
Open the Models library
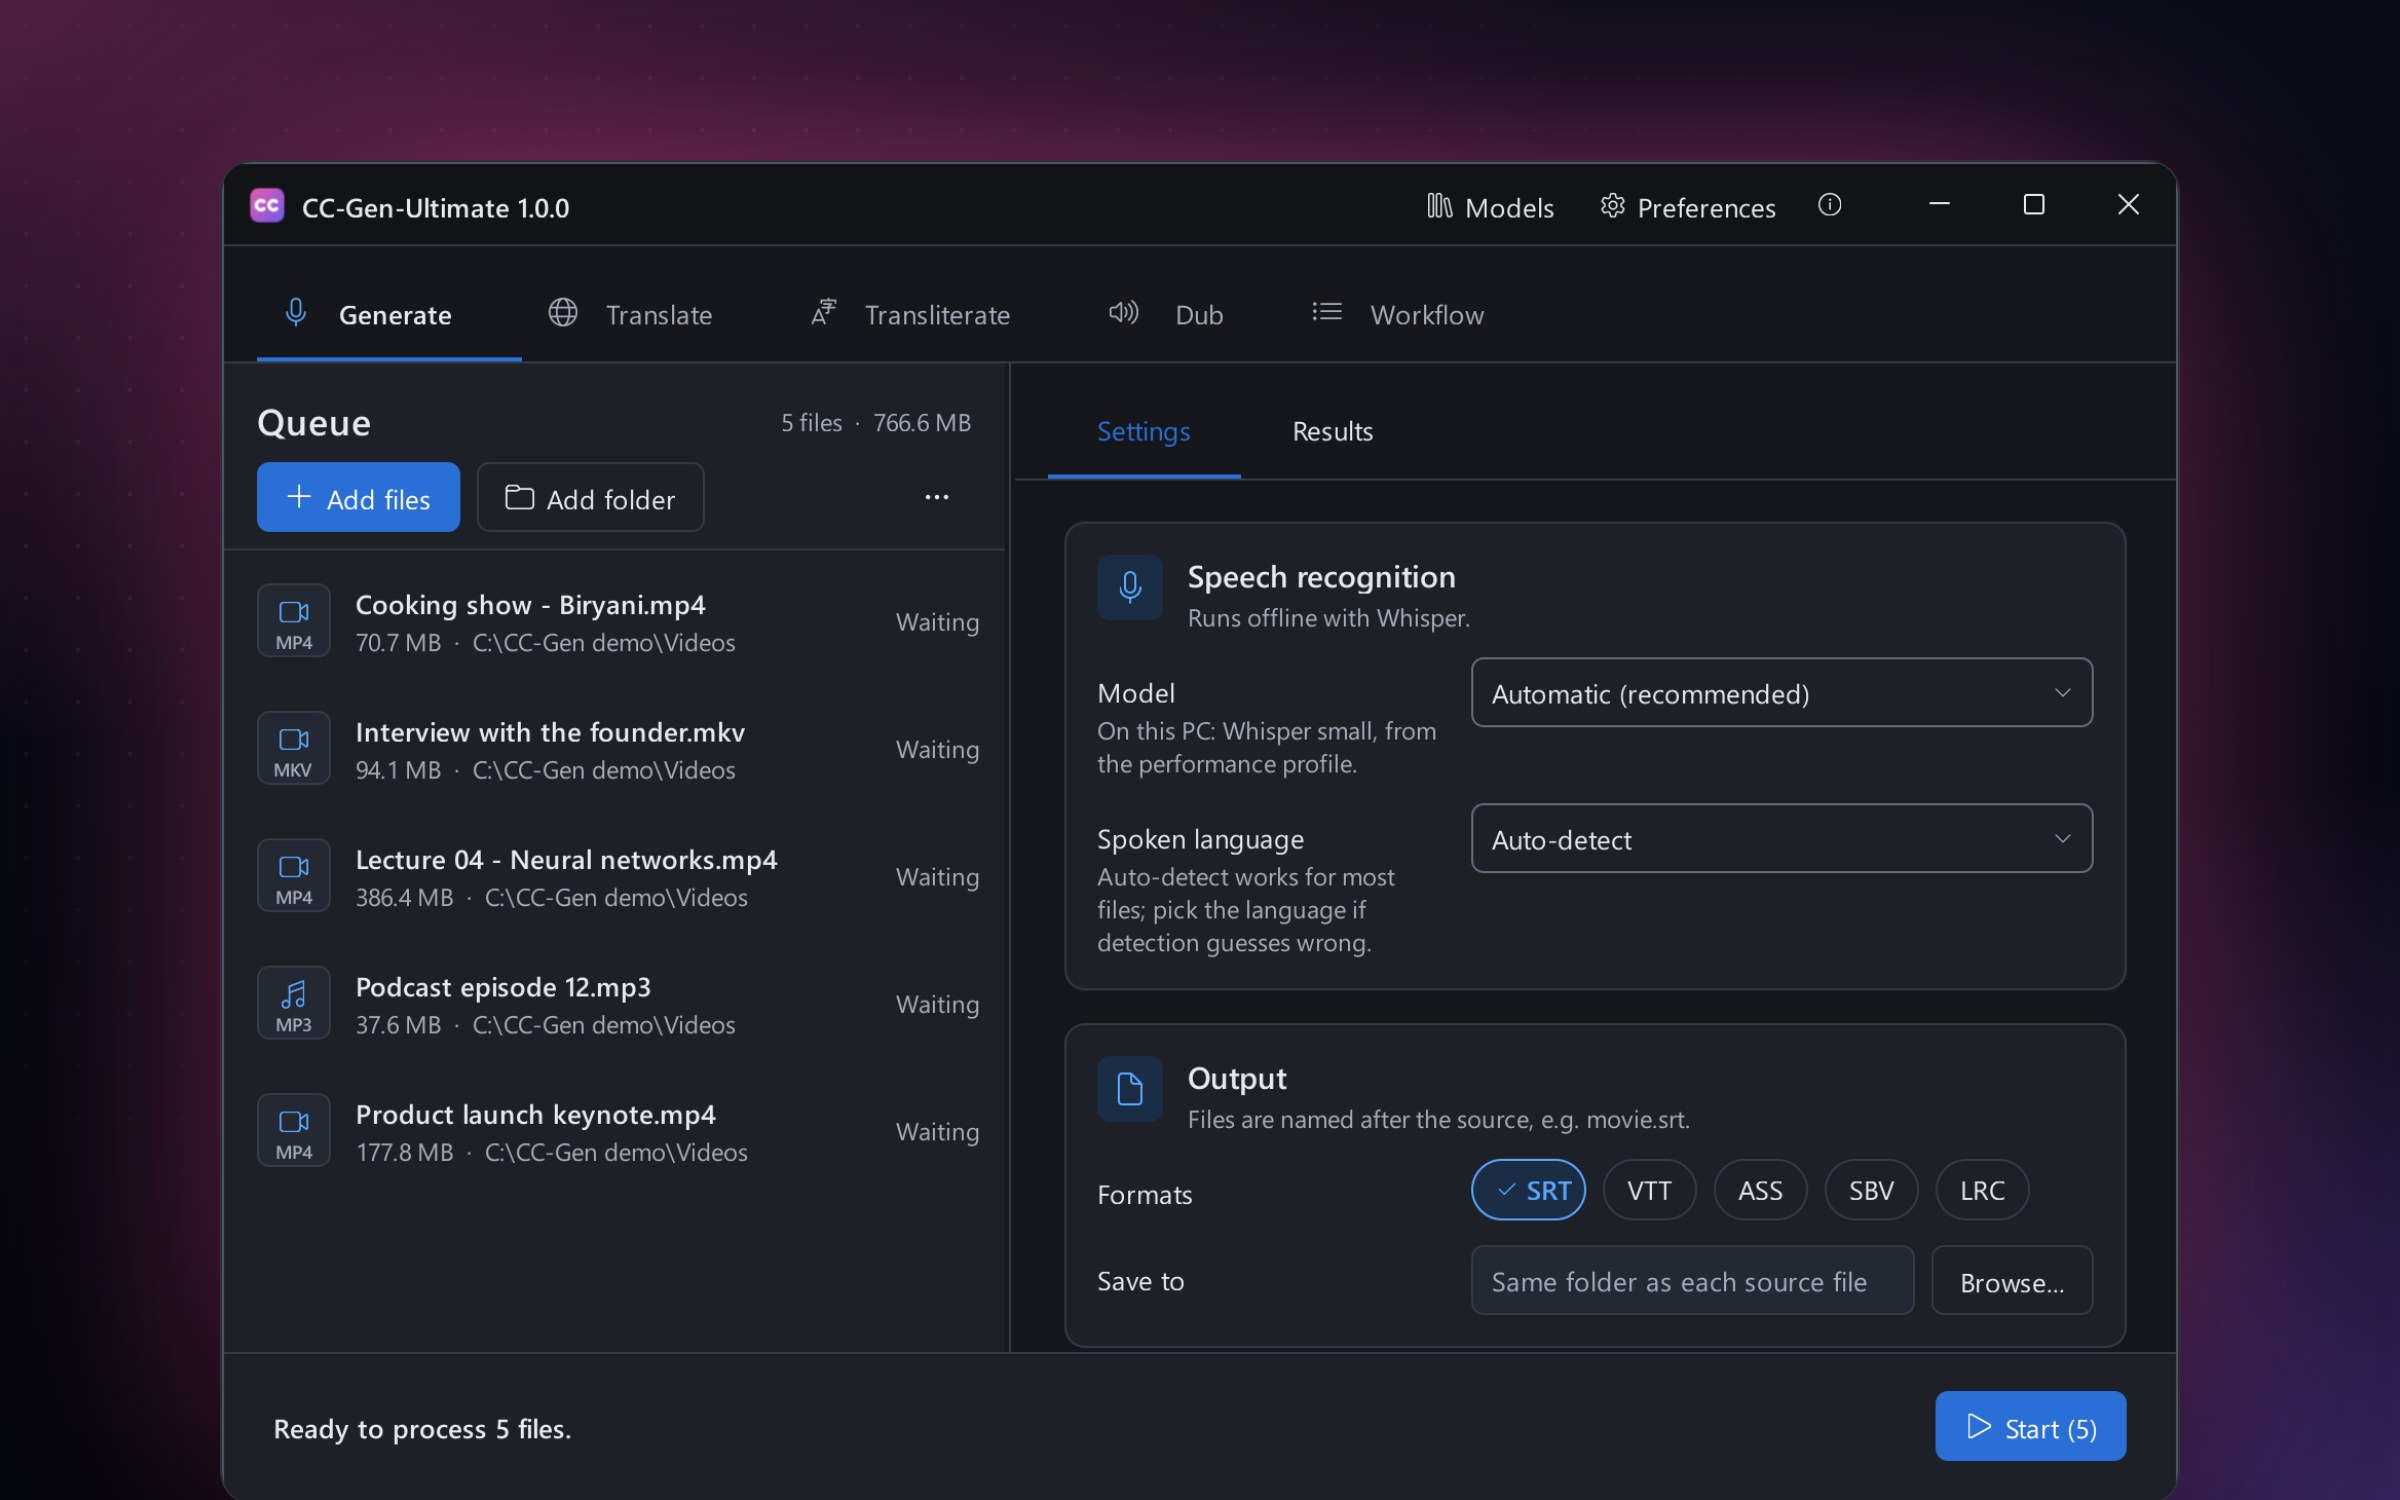[x=1490, y=207]
